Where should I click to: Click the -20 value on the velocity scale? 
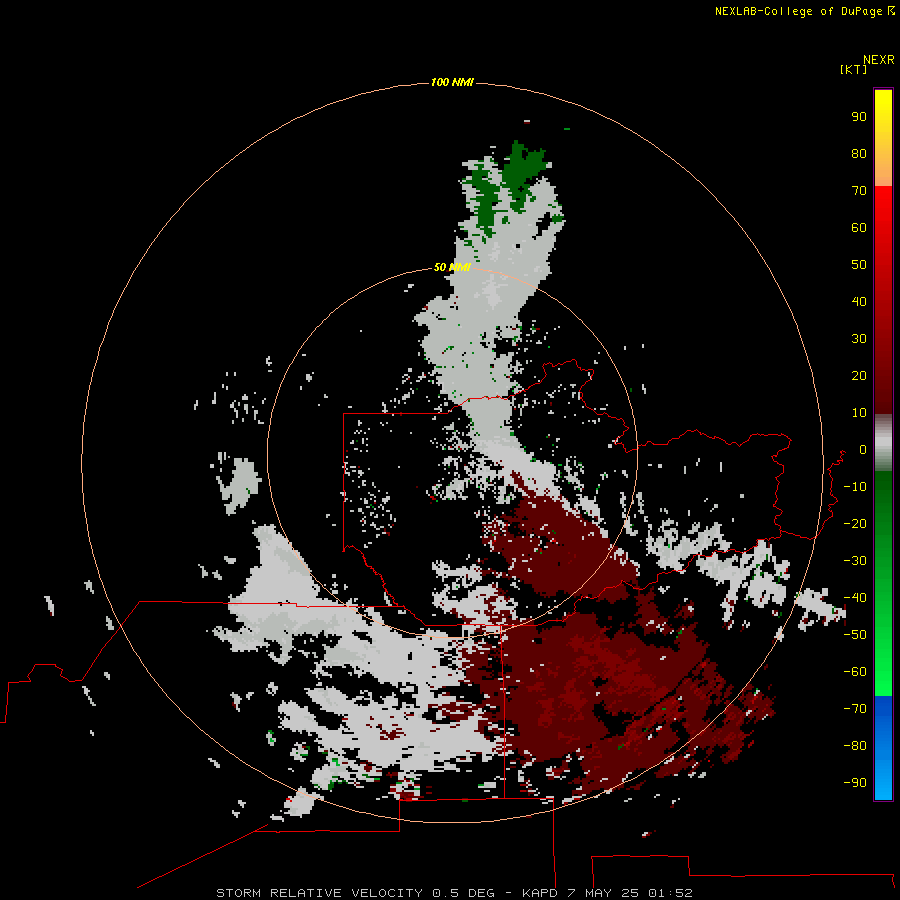pyautogui.click(x=855, y=523)
